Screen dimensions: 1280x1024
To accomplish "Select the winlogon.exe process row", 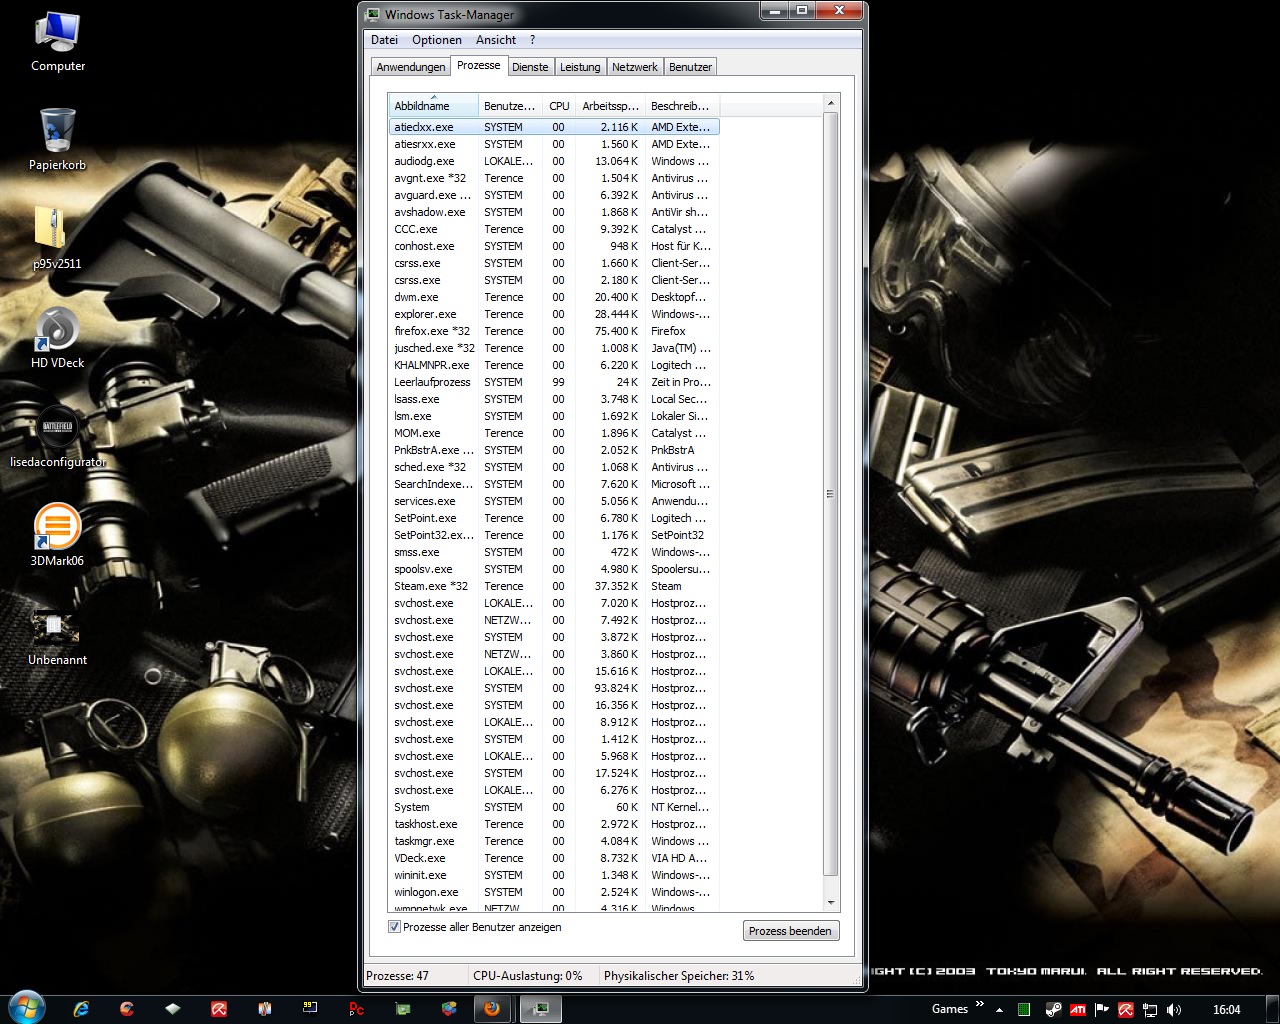I will tap(554, 892).
